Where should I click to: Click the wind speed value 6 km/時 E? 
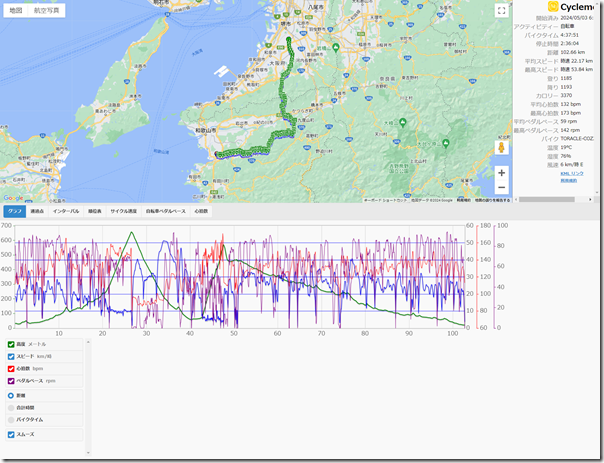point(572,165)
